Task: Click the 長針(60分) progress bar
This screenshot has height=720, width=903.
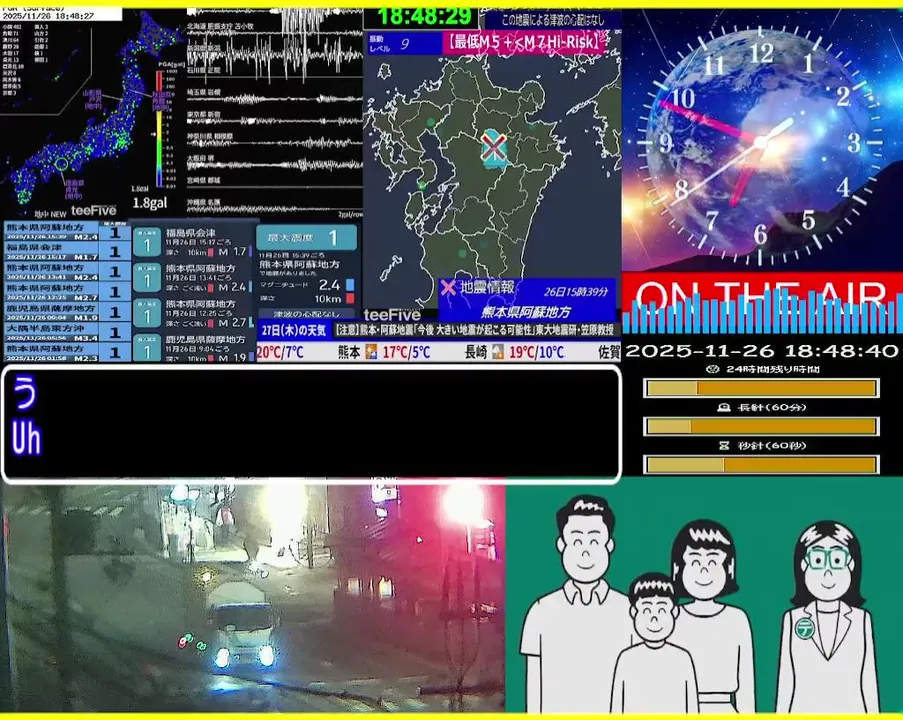Action: (761, 426)
